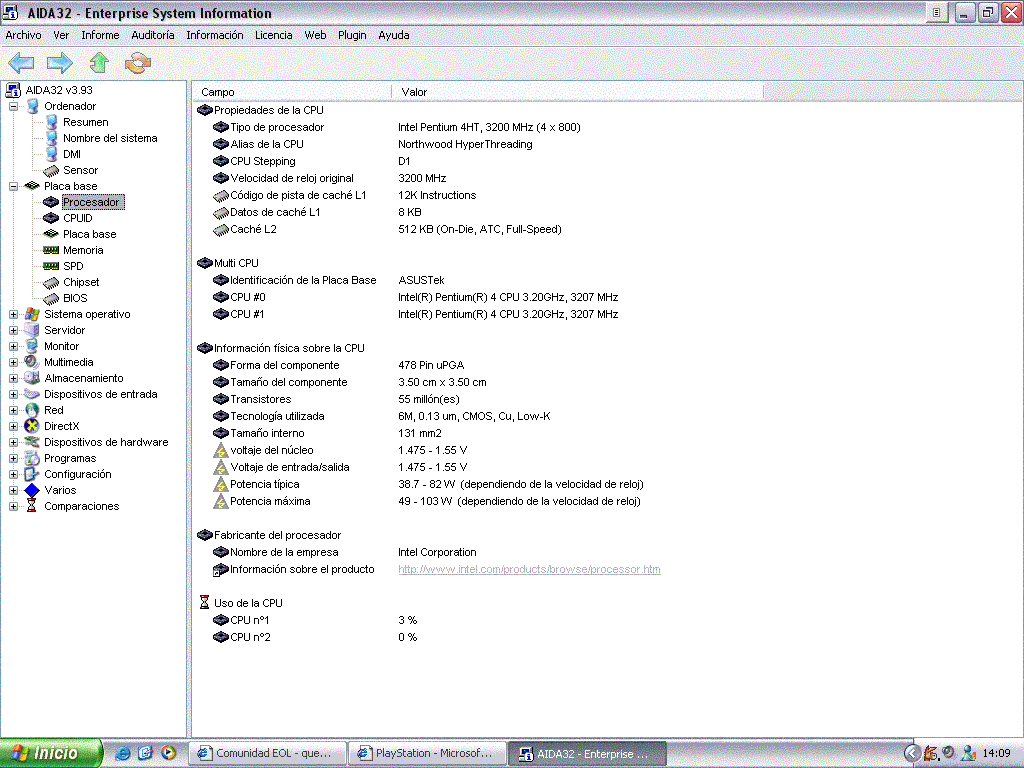Expand the Multimedia tree node

click(13, 362)
